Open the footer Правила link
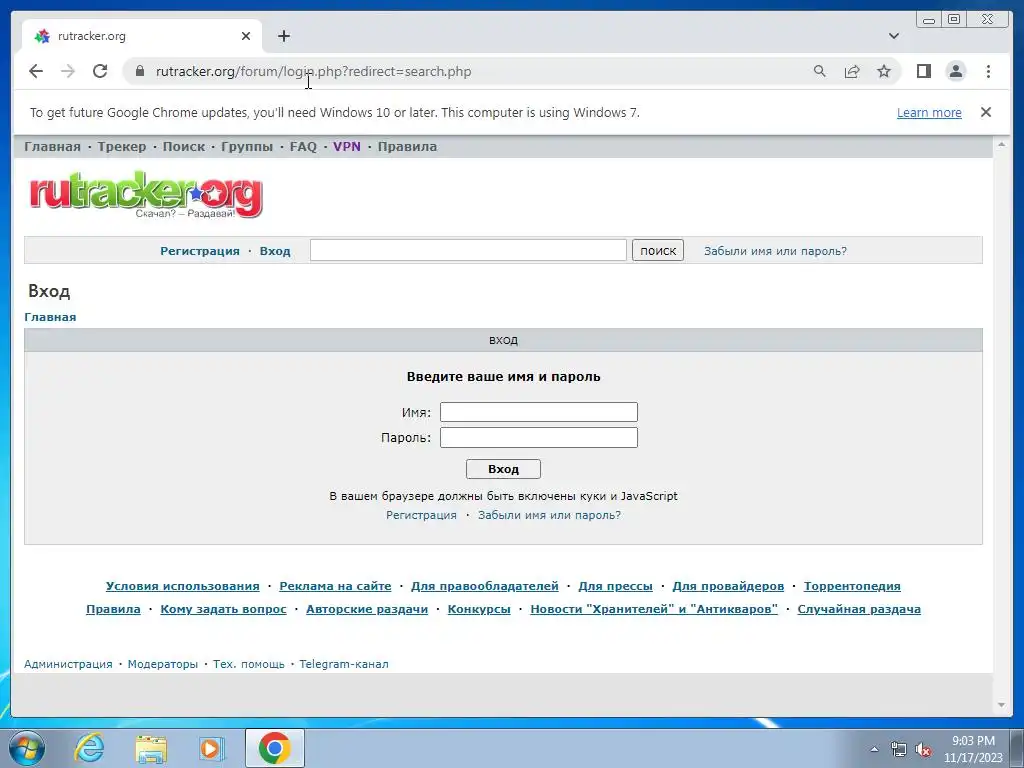Screen dimensions: 1024x768 [x=113, y=609]
